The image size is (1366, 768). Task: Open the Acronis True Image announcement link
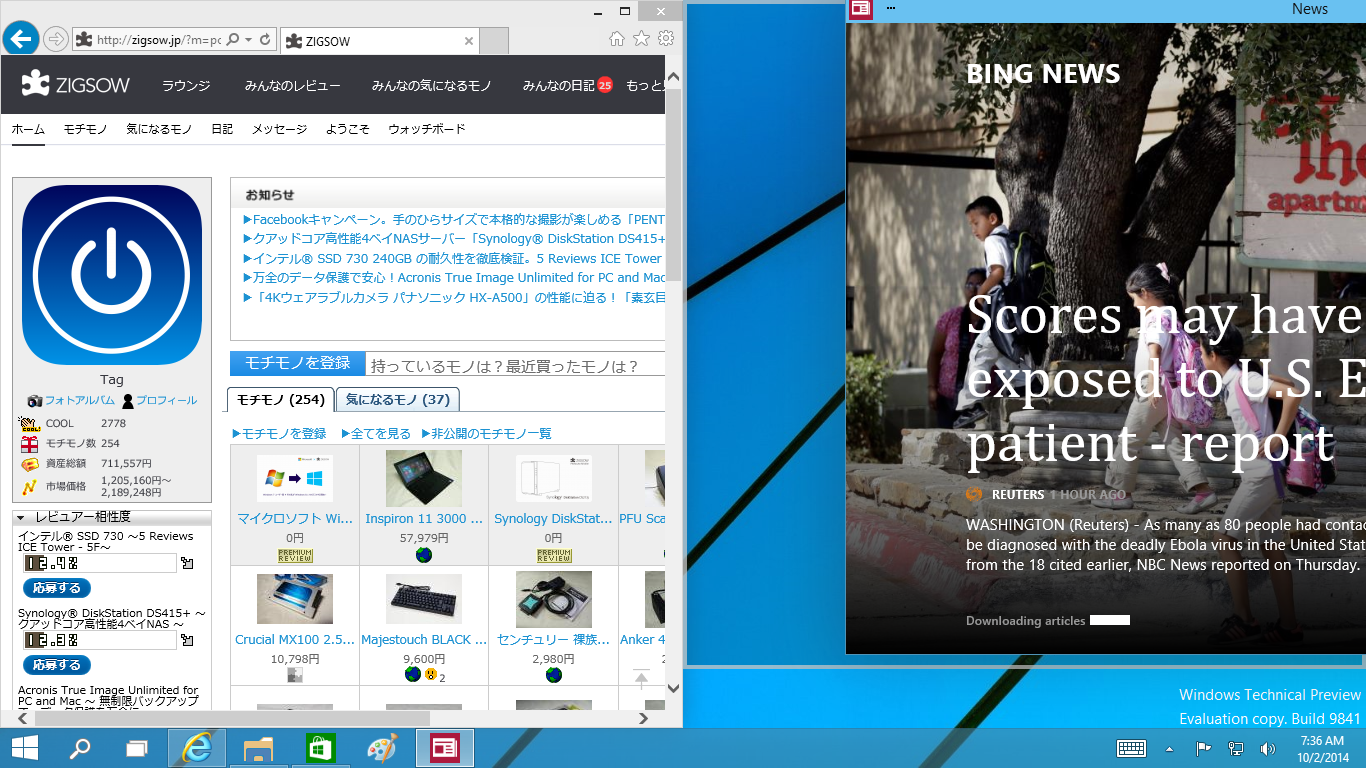click(454, 277)
